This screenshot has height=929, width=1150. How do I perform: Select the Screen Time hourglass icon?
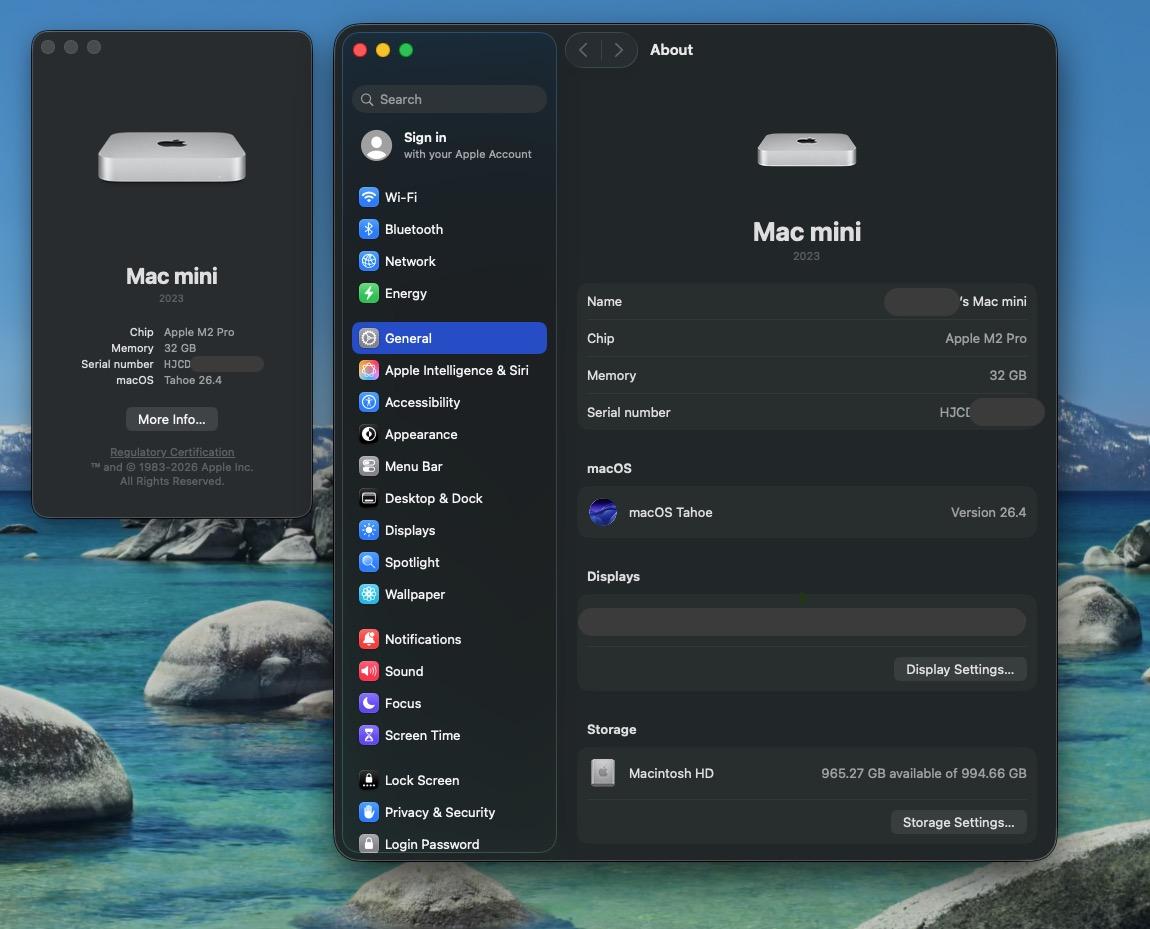[x=369, y=735]
